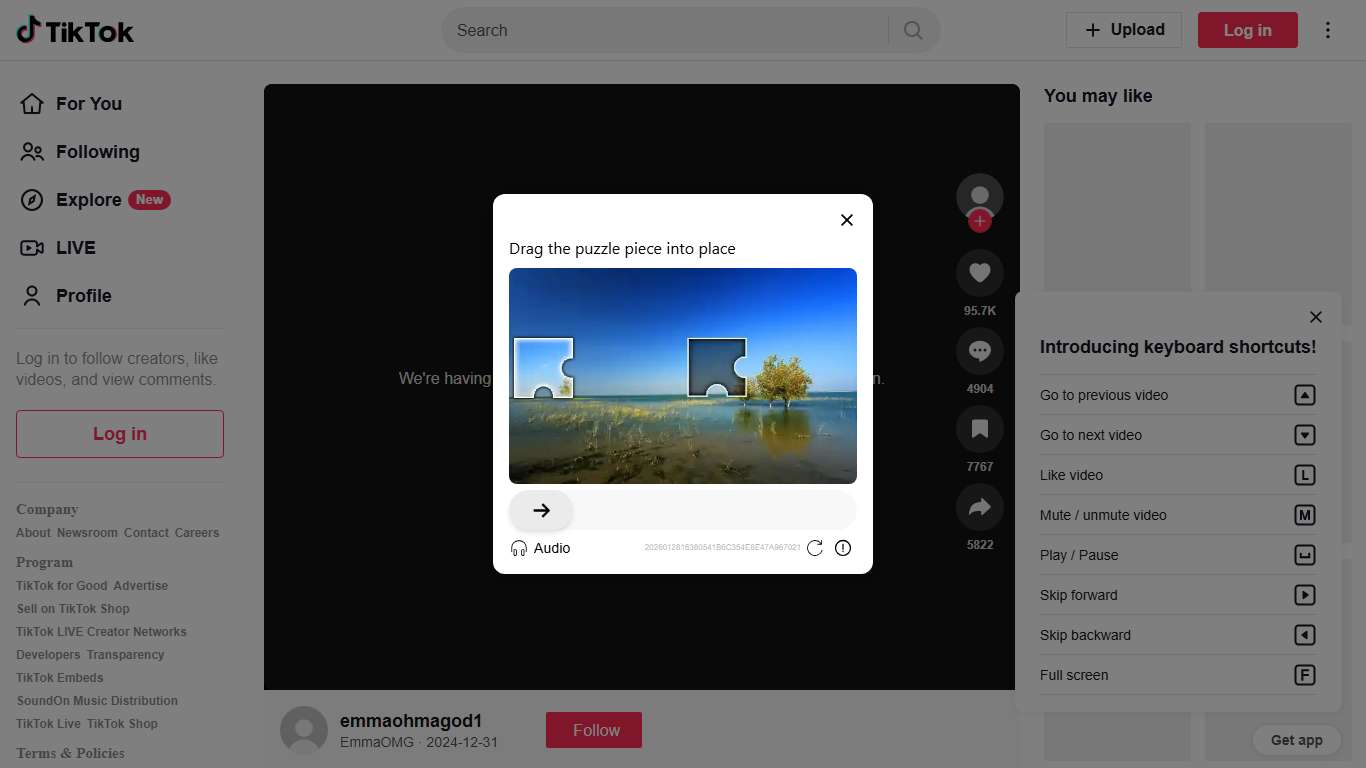Click the puzzle slider arrow handle

[541, 511]
